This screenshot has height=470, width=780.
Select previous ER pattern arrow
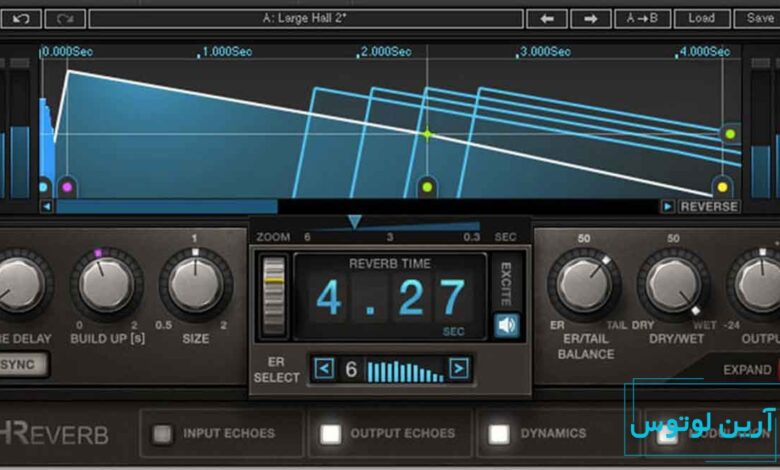point(324,370)
